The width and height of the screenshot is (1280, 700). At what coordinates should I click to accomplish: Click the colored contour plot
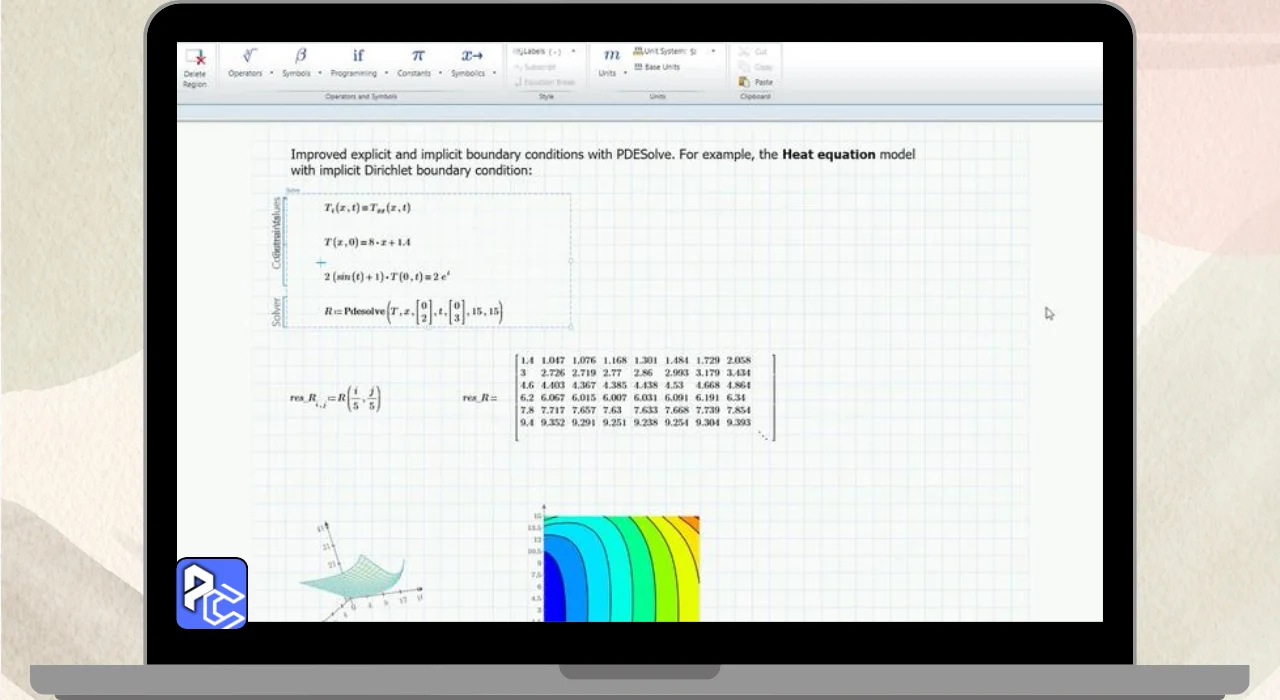click(621, 568)
